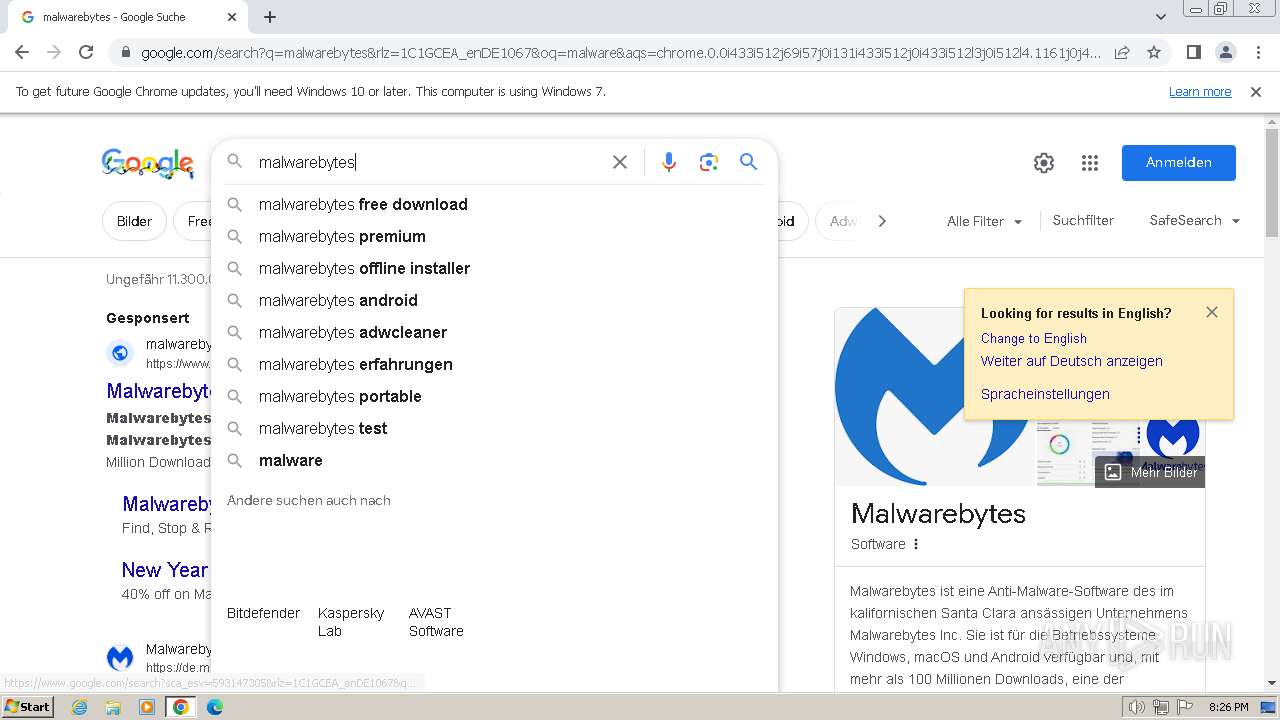Open Chrome icon in taskbar
The width and height of the screenshot is (1280, 720).
pyautogui.click(x=181, y=707)
